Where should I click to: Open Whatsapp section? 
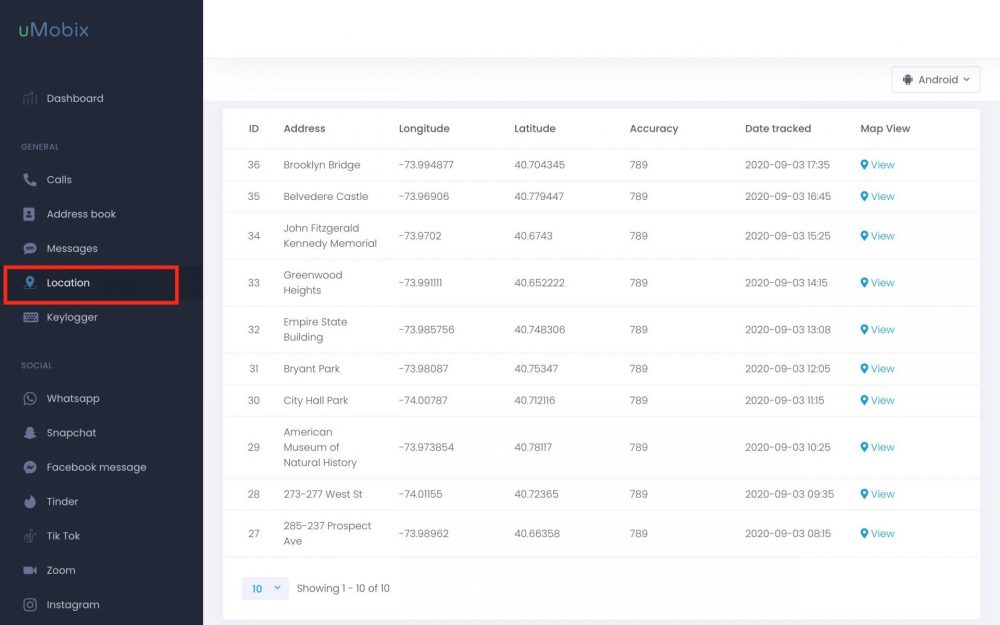73,399
